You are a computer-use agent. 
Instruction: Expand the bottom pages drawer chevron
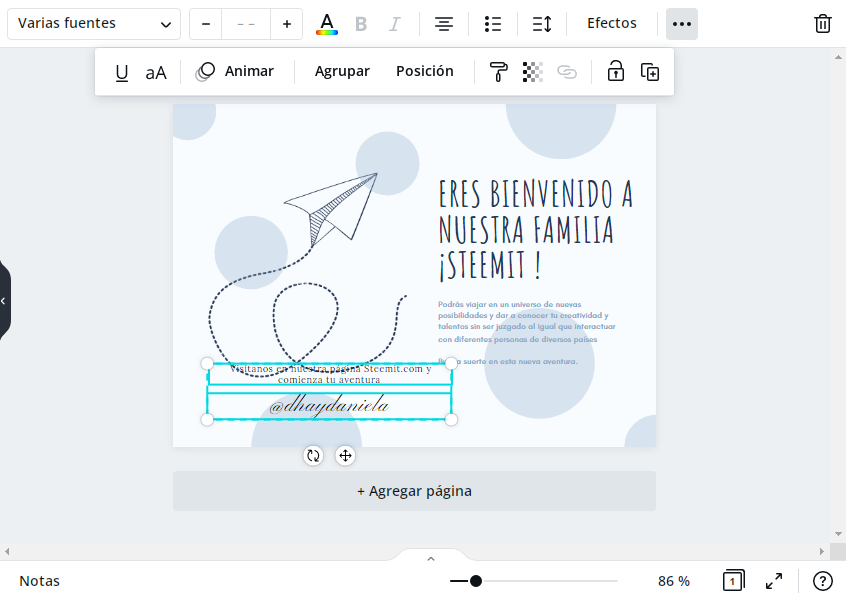point(431,558)
